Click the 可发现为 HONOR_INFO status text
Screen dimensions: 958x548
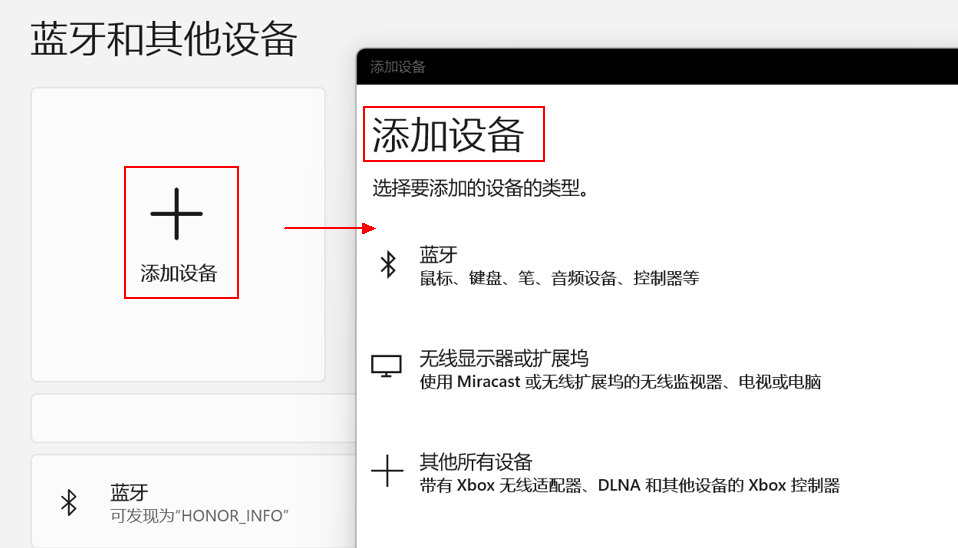[x=199, y=515]
